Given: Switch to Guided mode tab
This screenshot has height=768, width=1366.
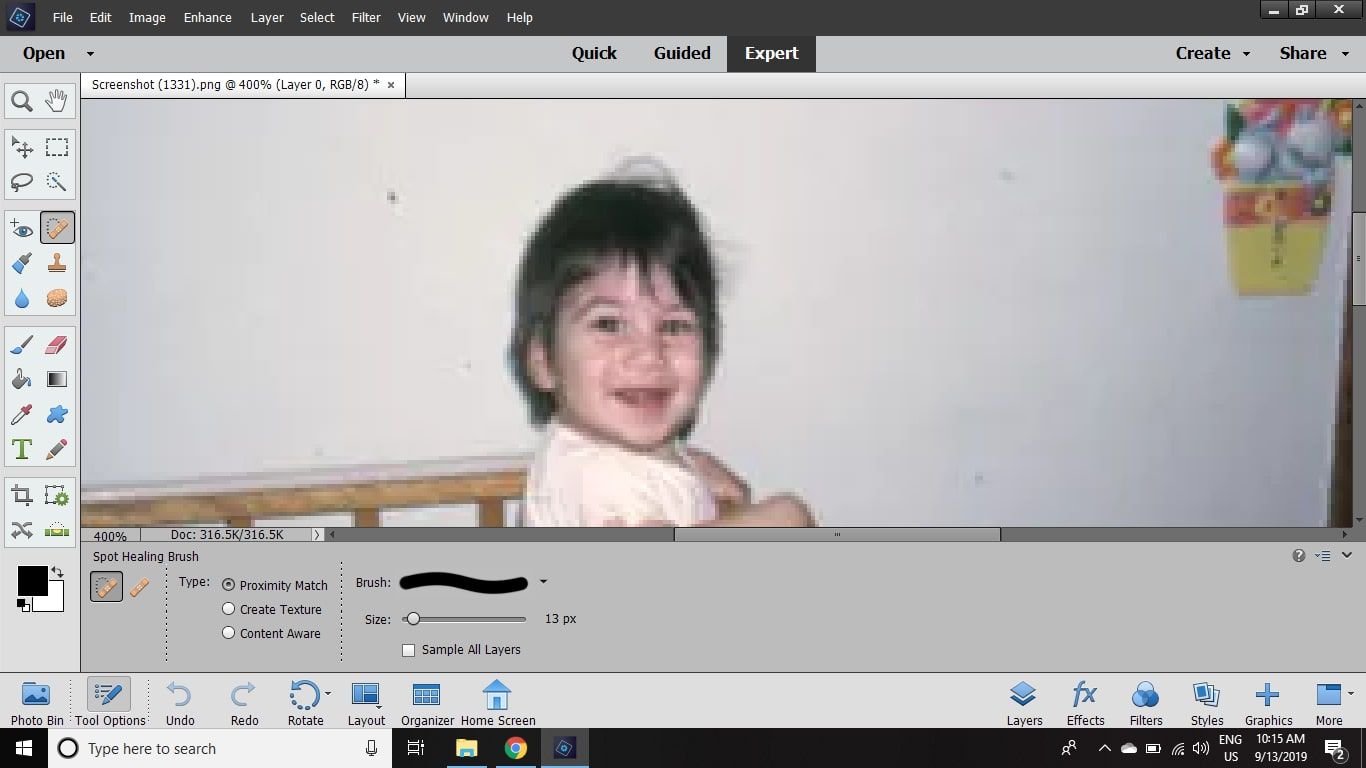Looking at the screenshot, I should [682, 53].
